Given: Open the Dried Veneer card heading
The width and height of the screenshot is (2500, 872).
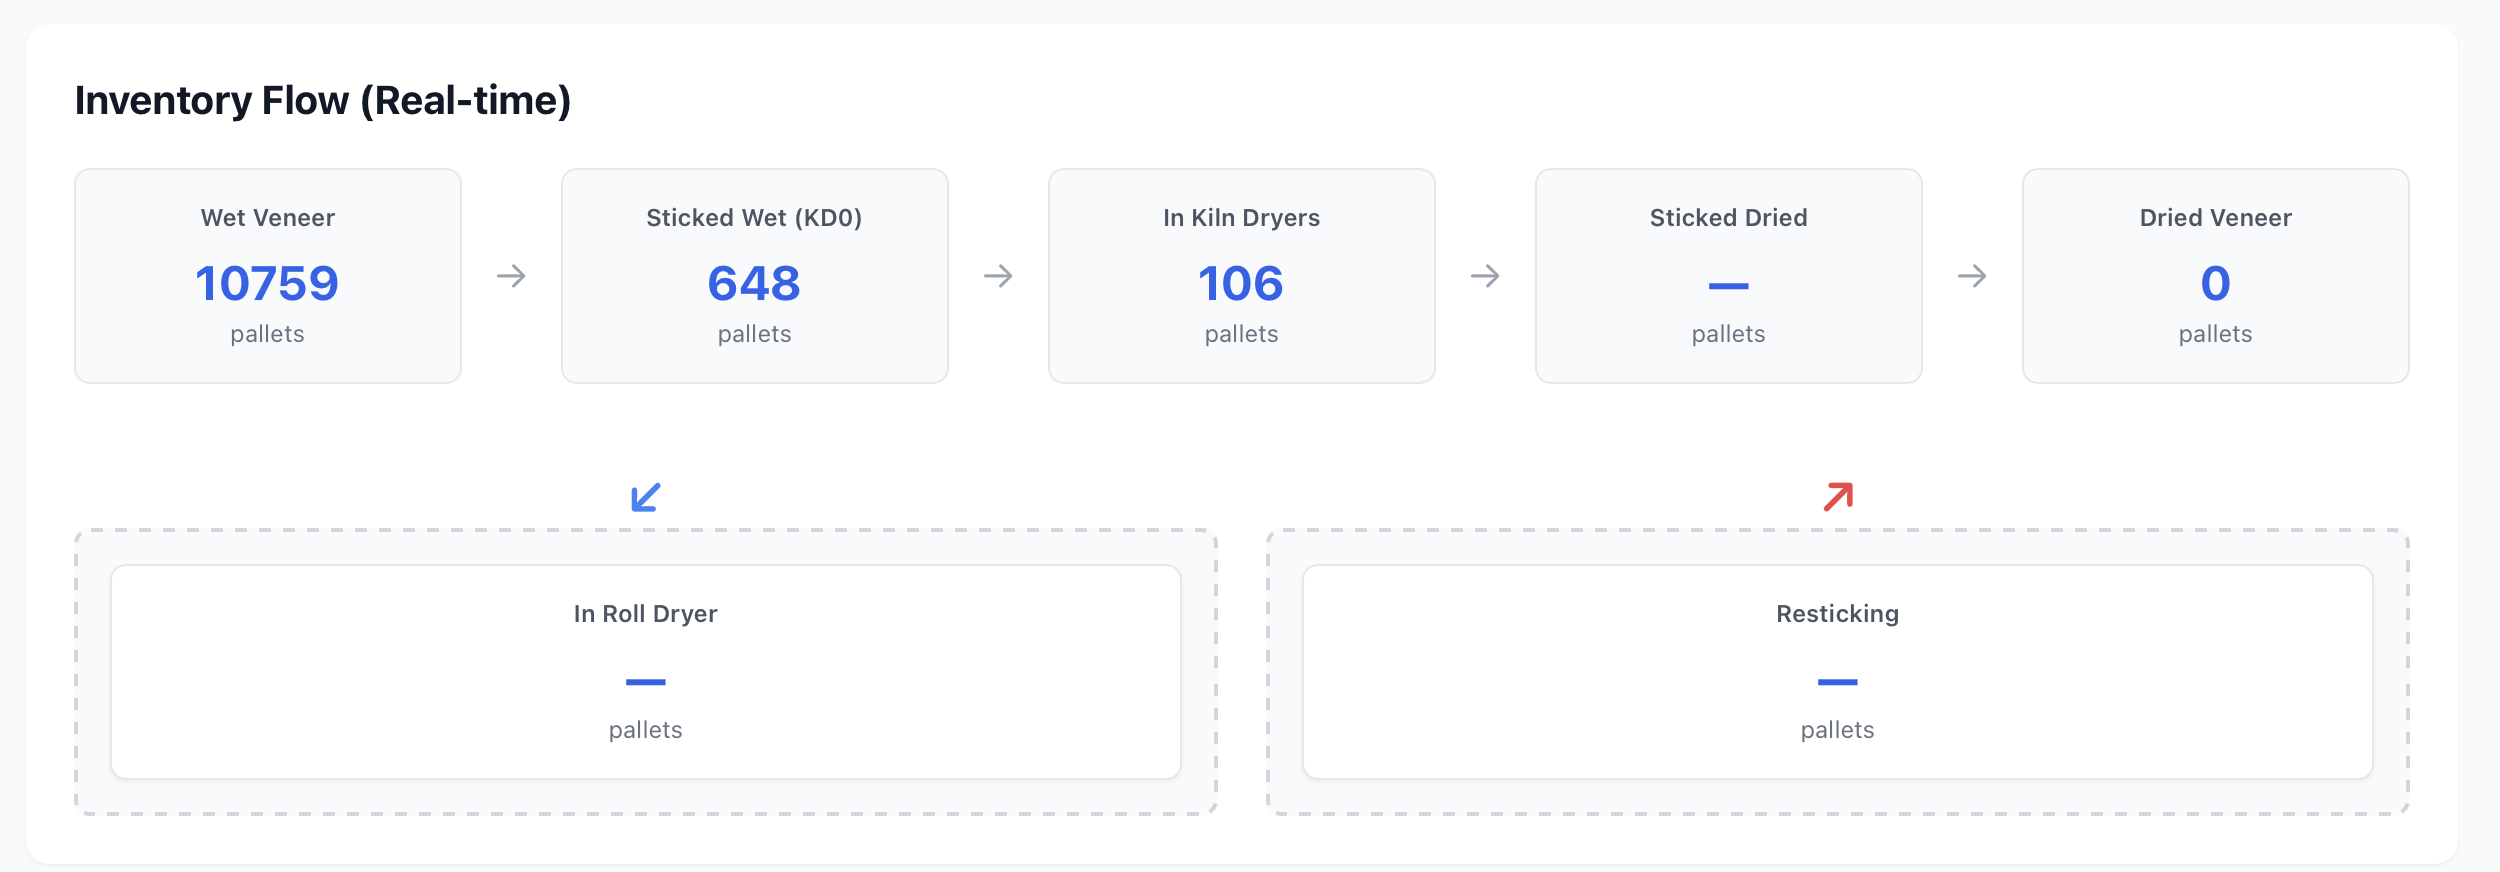Looking at the screenshot, I should click(2215, 218).
